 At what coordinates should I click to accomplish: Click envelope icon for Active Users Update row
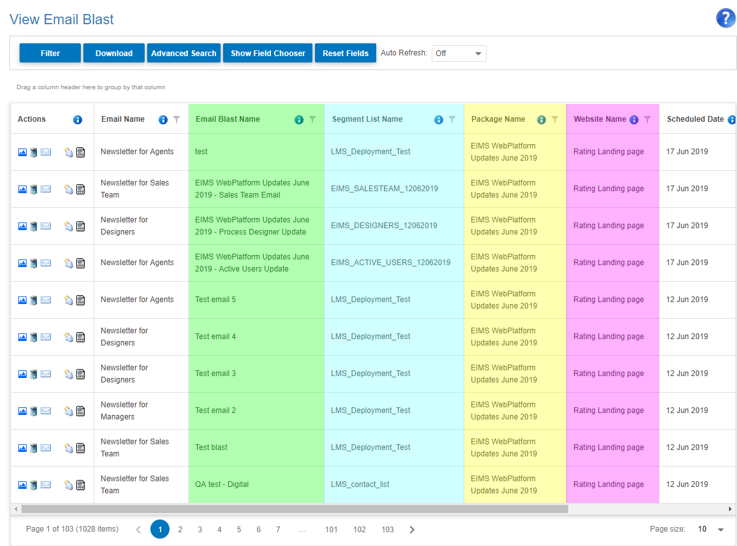click(x=46, y=263)
